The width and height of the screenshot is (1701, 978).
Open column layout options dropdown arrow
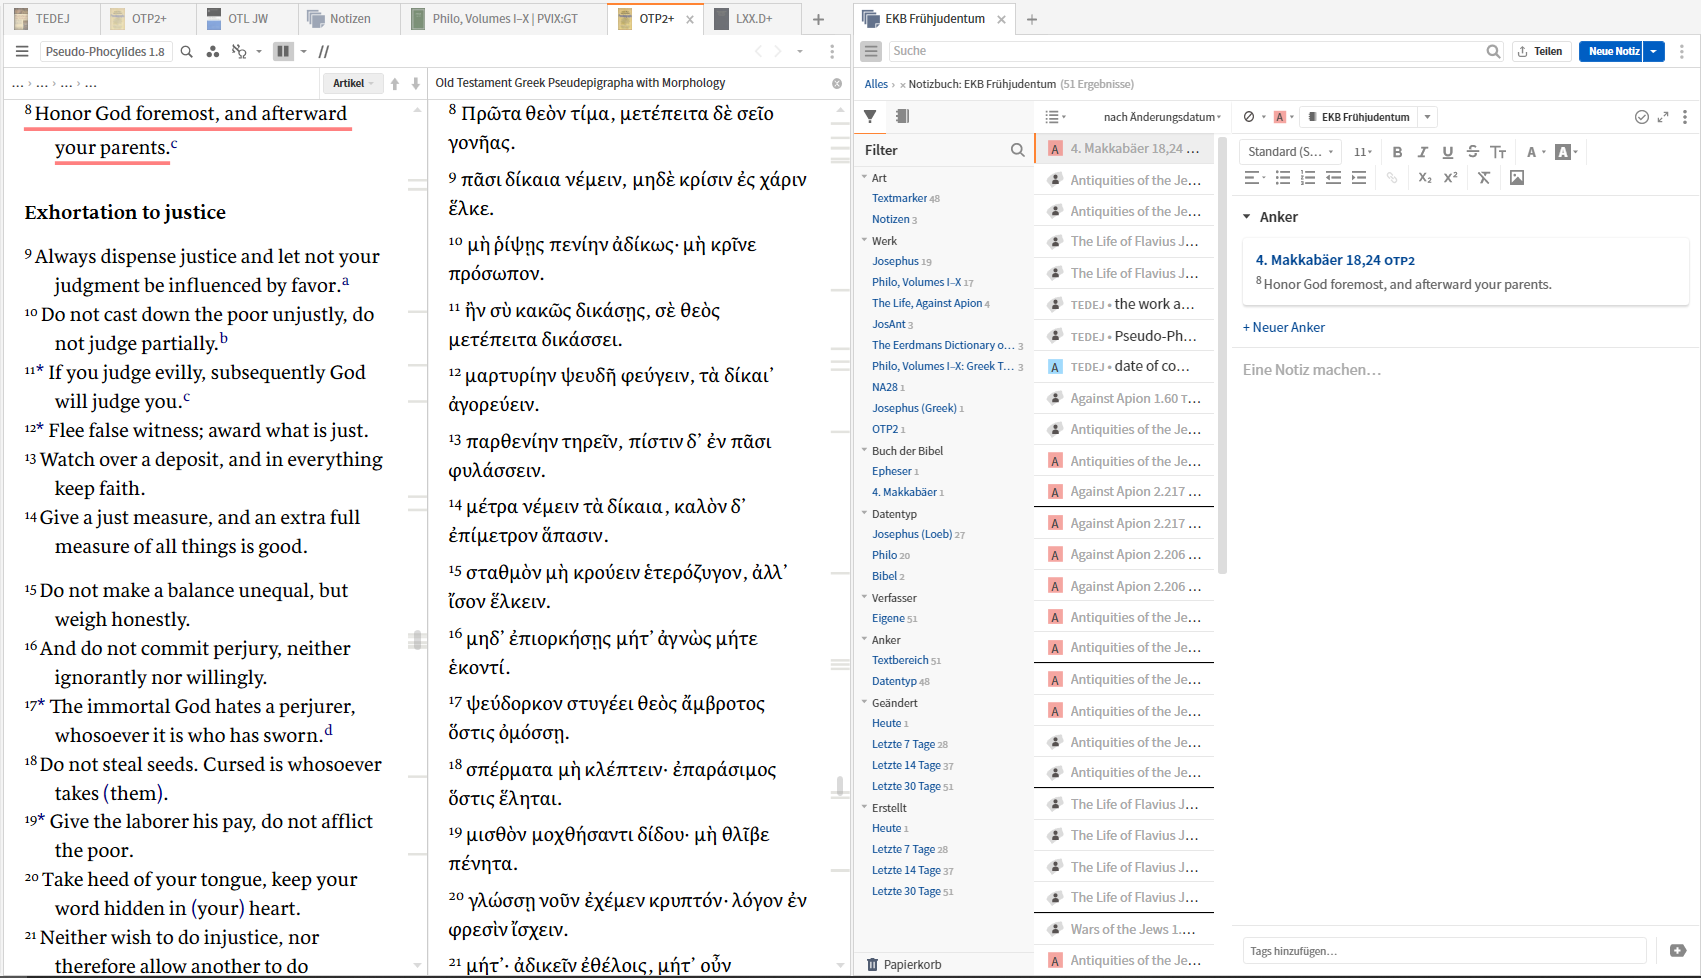point(303,51)
